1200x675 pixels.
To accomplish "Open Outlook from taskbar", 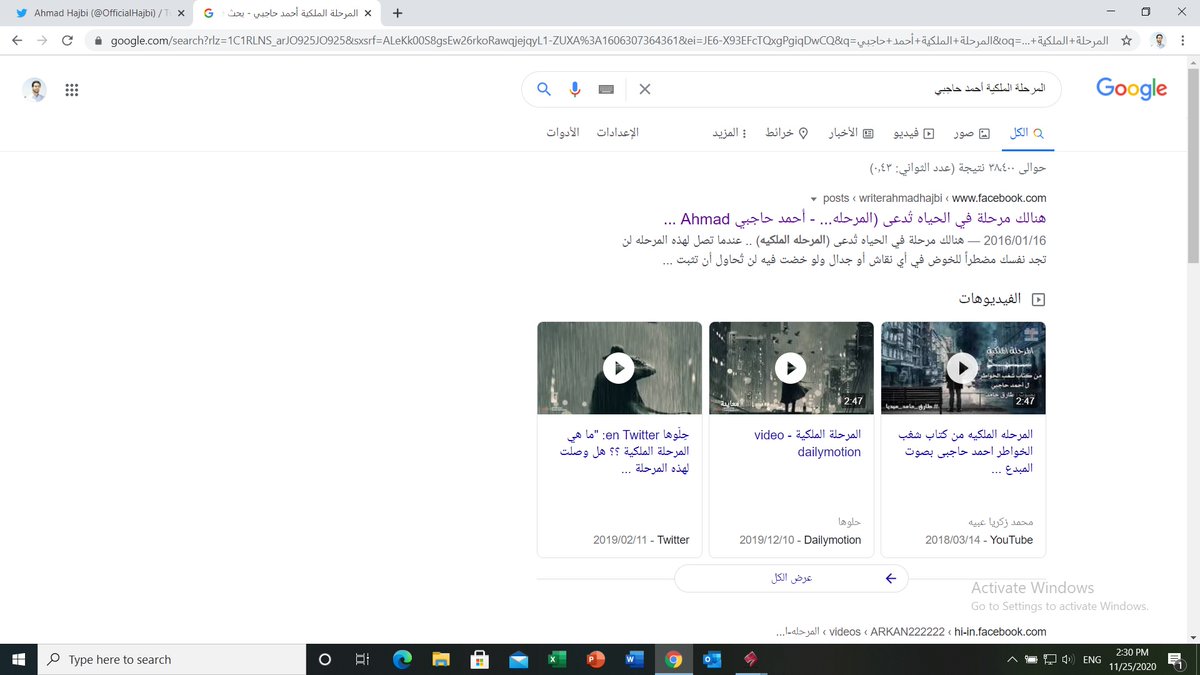I will click(713, 659).
